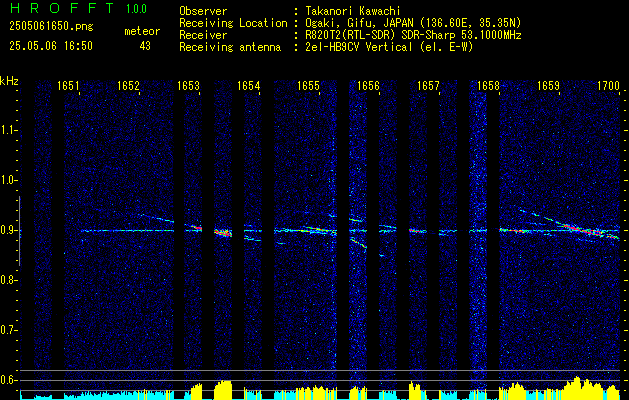Click receiver details R820T2(RTL-SDR) SDR-Sharp
Viewport: 629px width, 400px height.
[380, 35]
